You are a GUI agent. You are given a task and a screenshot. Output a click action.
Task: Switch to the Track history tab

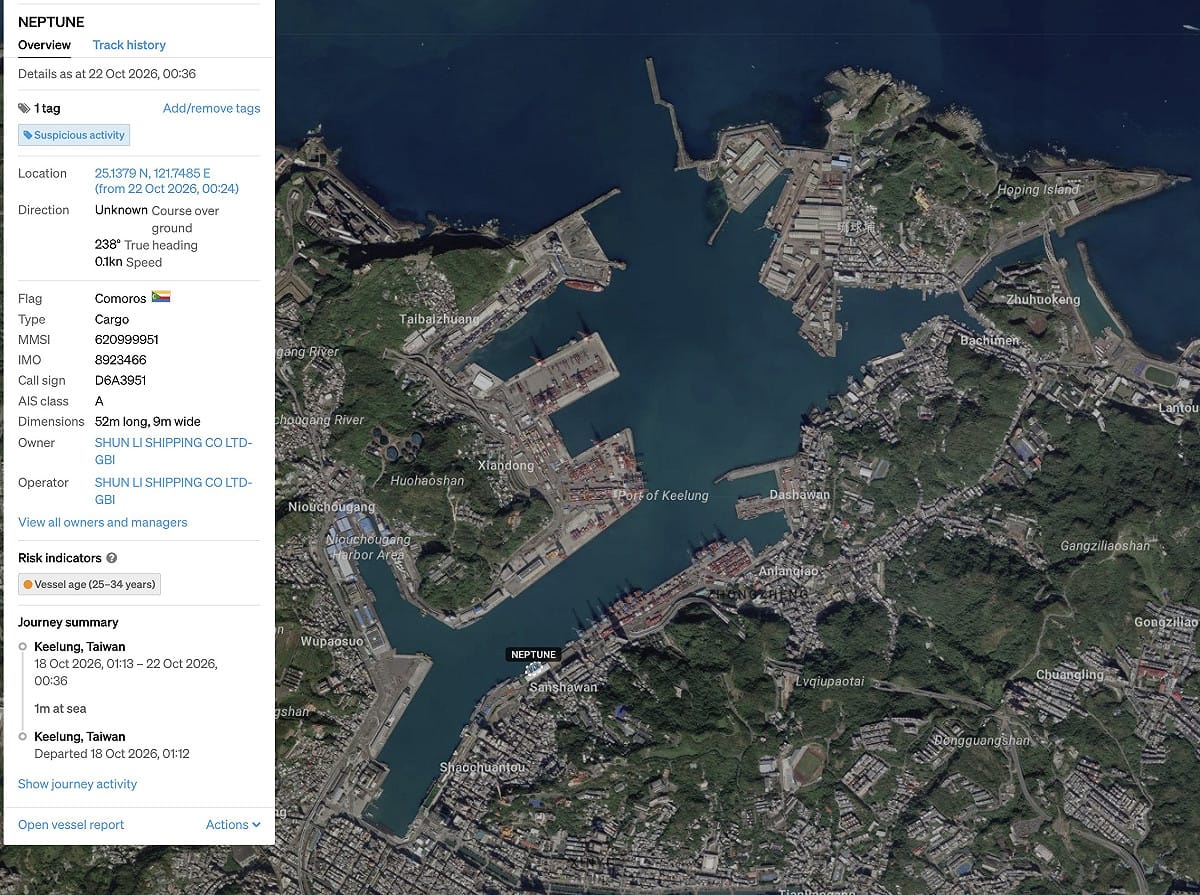tap(129, 45)
